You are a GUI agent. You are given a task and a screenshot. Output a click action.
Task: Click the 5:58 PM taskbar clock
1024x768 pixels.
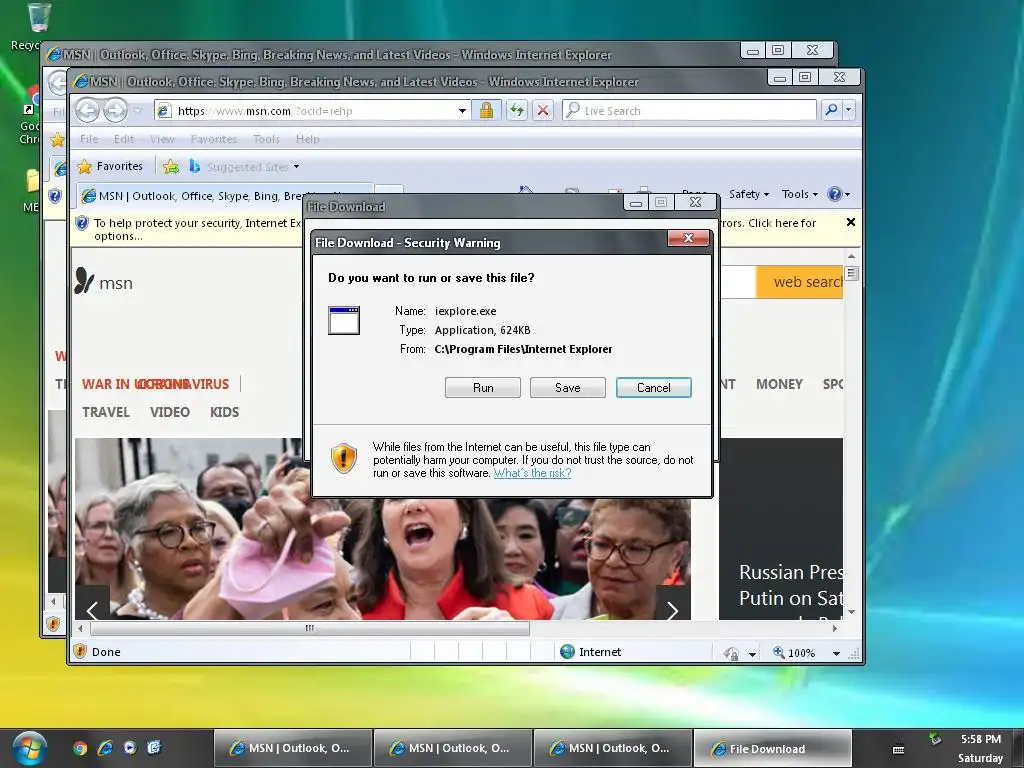980,739
